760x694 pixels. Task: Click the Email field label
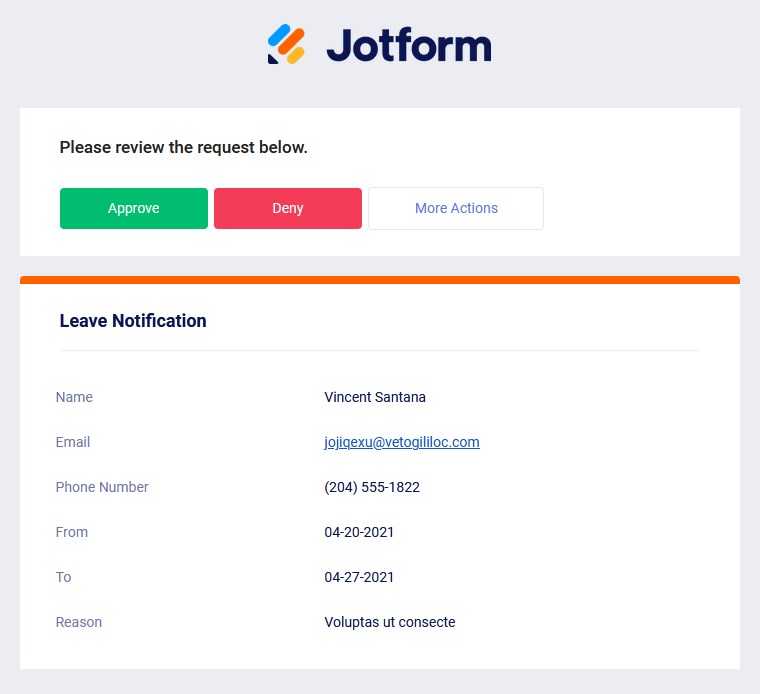(x=73, y=442)
